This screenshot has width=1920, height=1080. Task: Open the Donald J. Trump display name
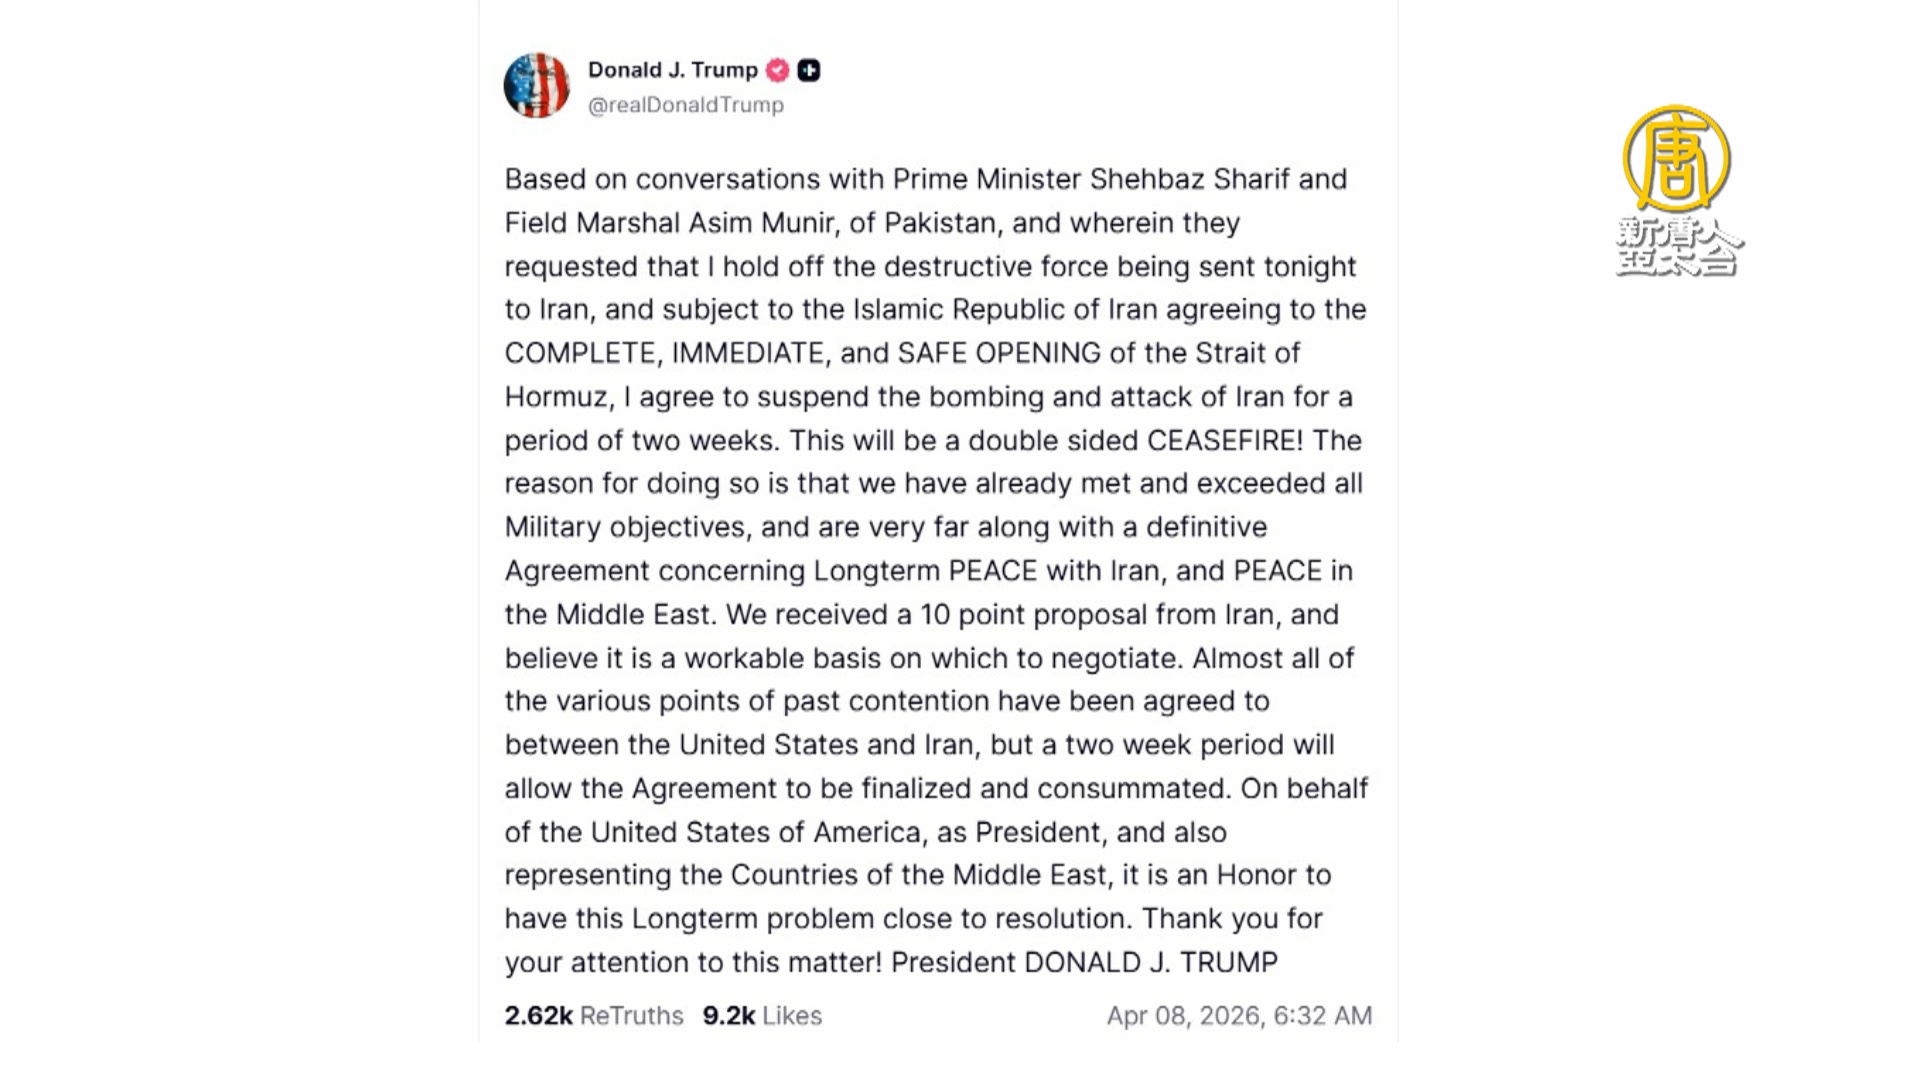(x=672, y=70)
